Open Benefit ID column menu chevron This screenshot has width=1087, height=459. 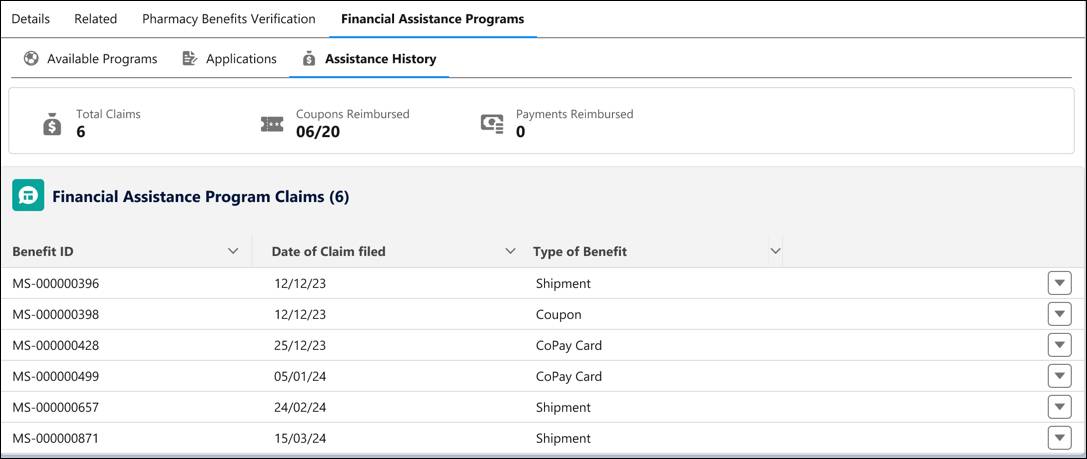point(233,251)
